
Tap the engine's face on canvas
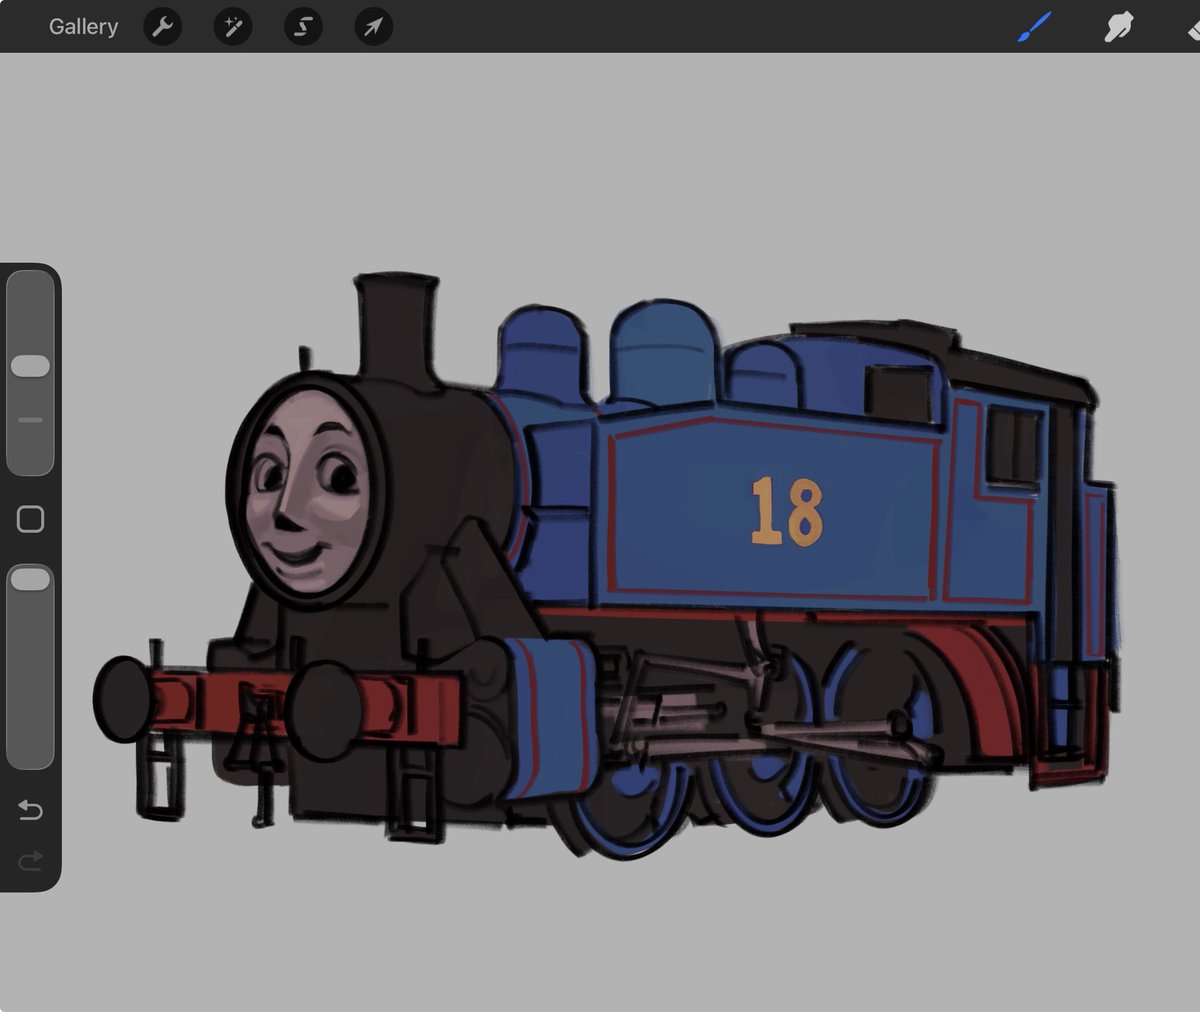pos(307,490)
